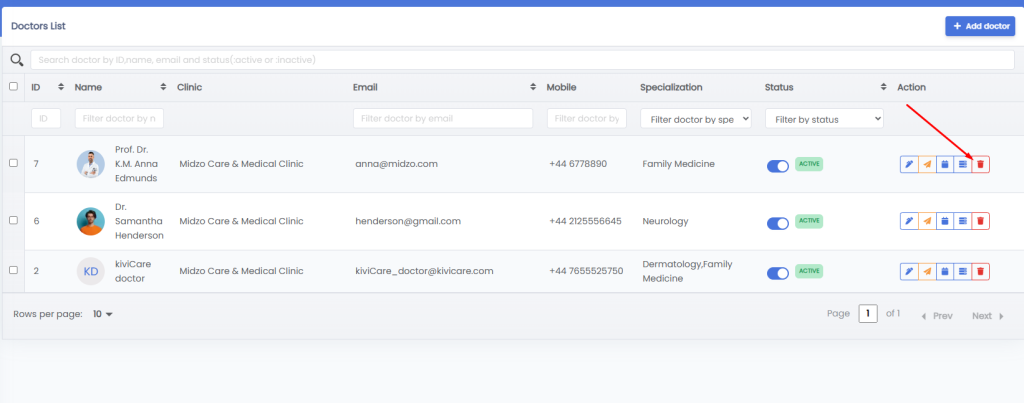Image resolution: width=1024 pixels, height=403 pixels.
Task: Click the edit pencil icon for Anna Edmunds
Action: [x=909, y=165]
